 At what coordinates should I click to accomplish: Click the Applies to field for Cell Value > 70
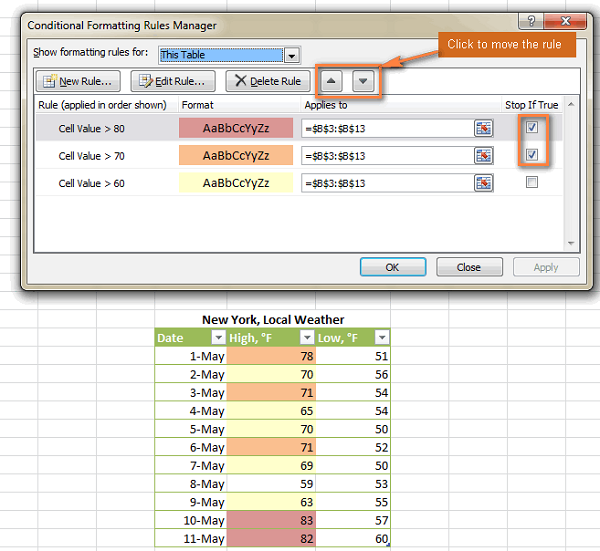click(x=385, y=155)
